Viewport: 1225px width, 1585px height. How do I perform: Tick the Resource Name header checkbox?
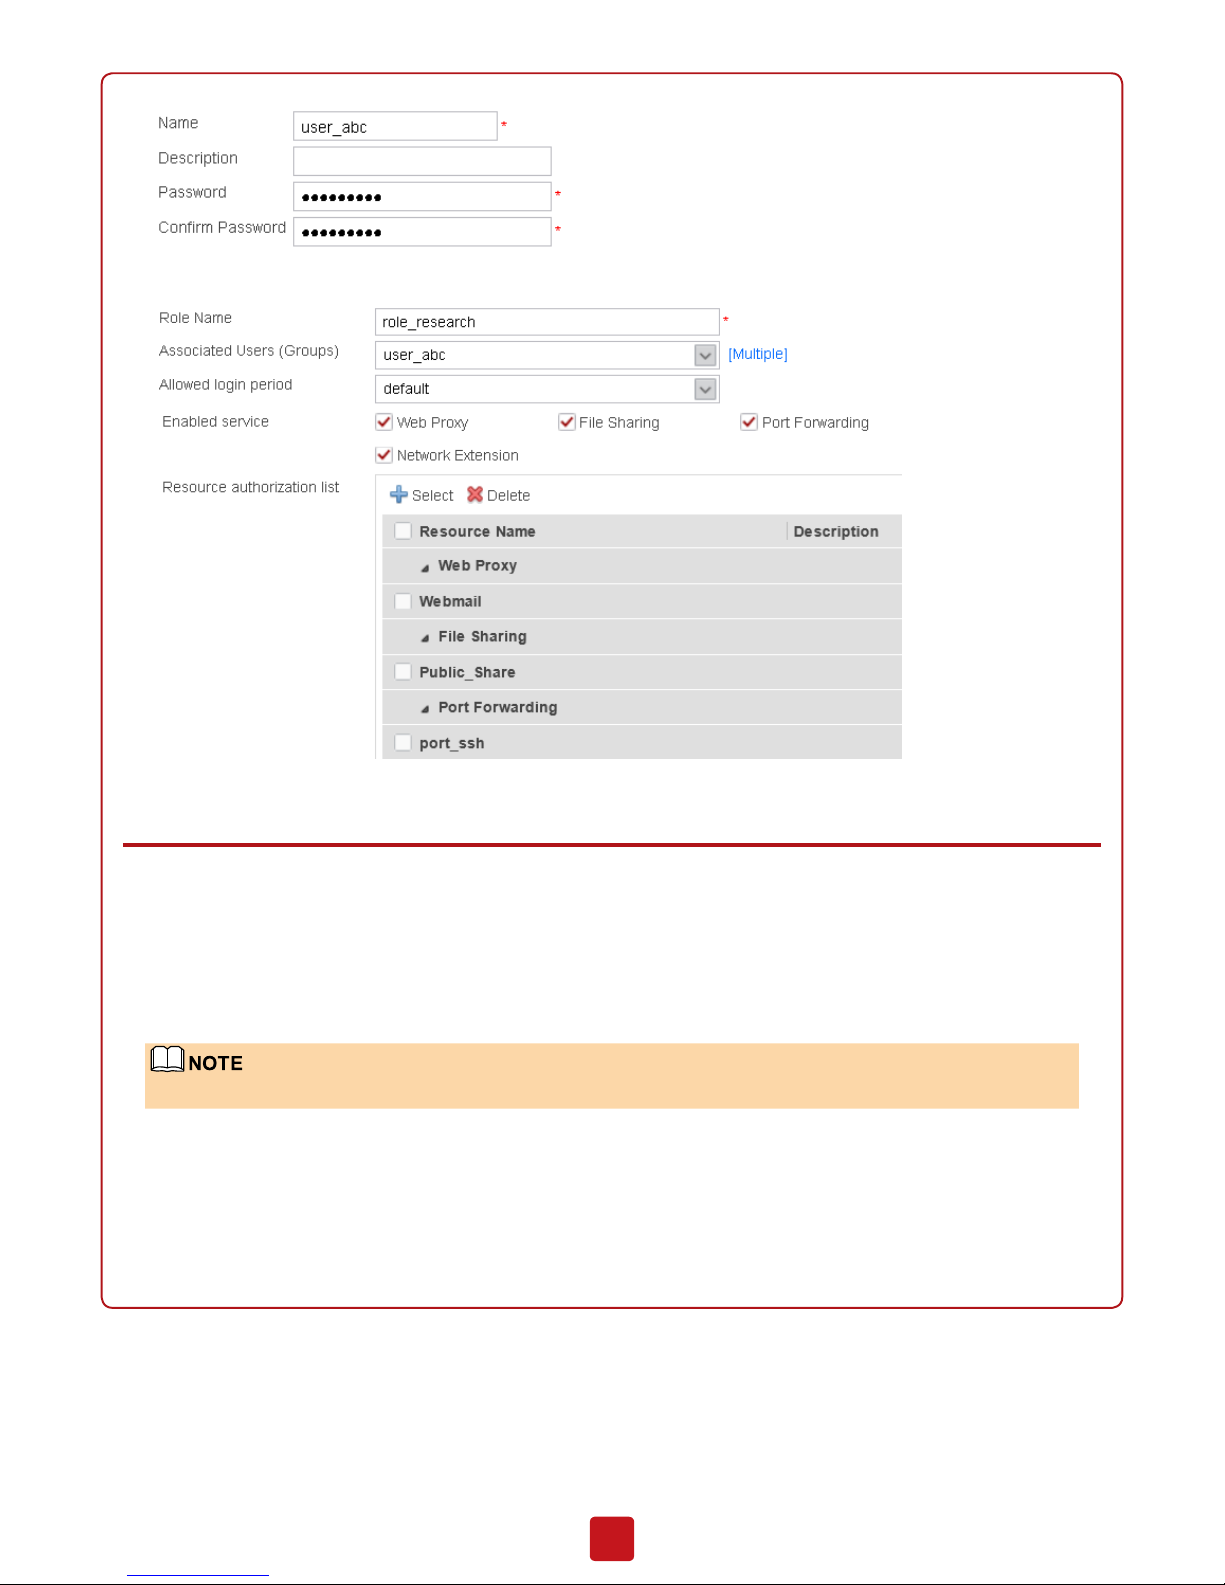pos(403,531)
